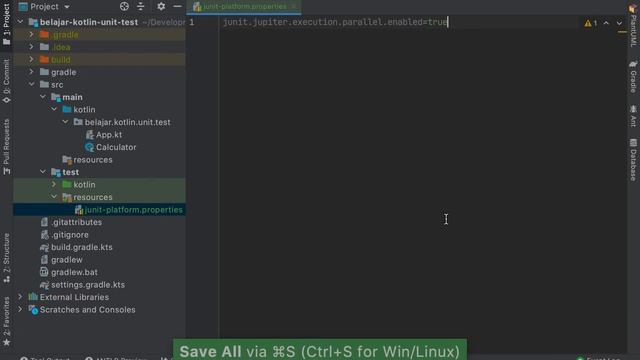Collapse the main kotlin folder
The image size is (640, 360).
pos(54,109)
